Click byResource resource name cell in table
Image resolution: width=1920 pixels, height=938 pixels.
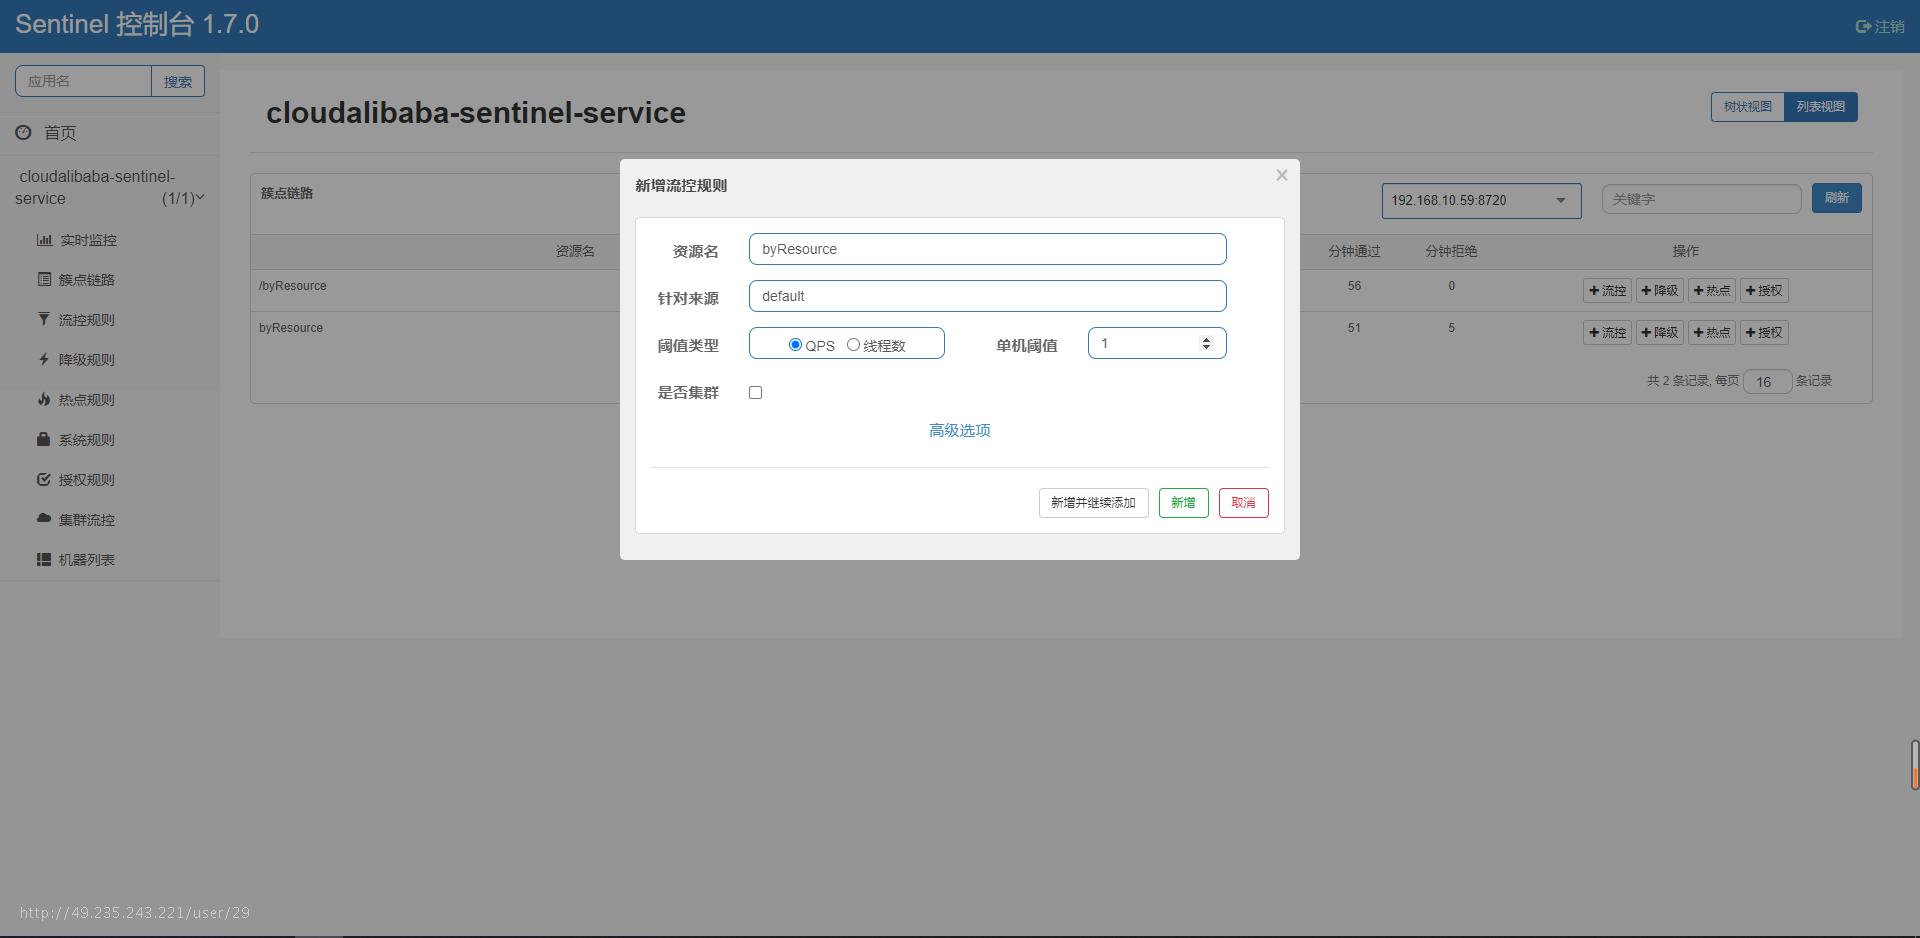click(291, 328)
